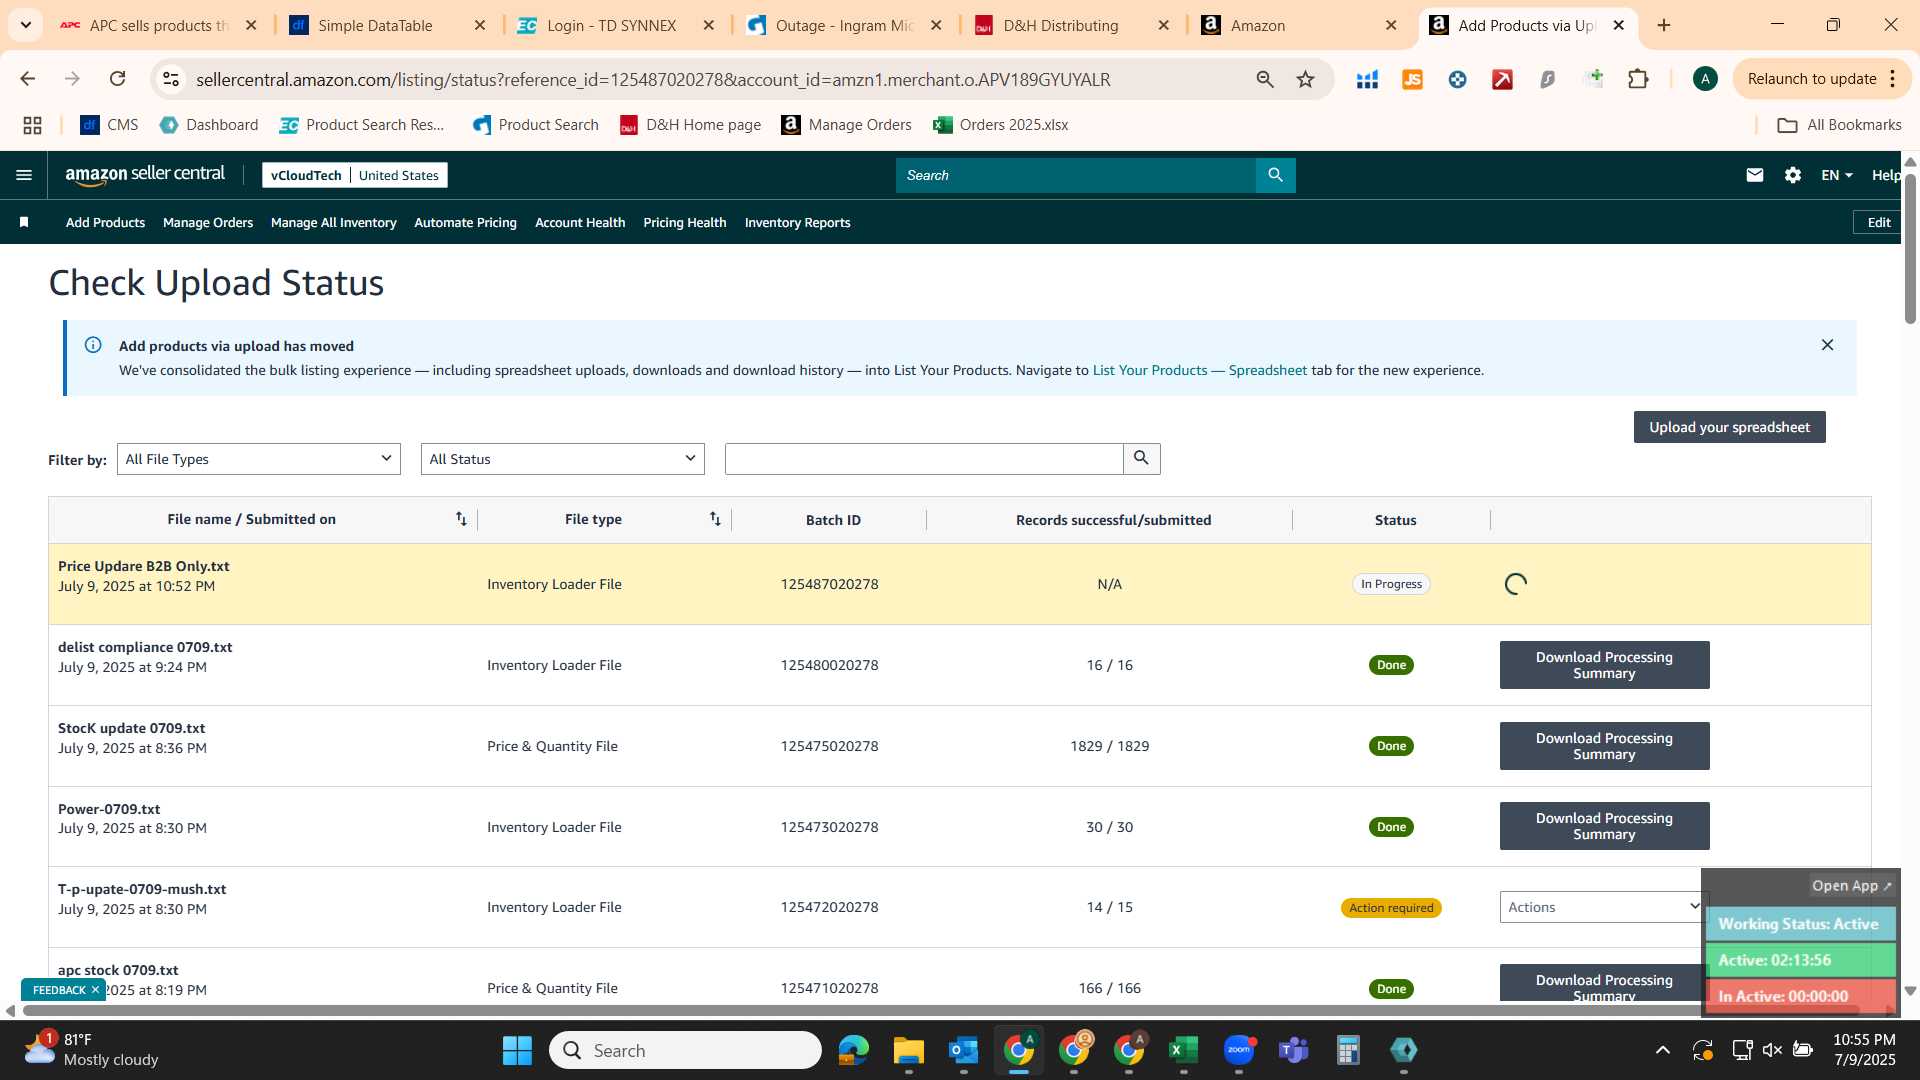Open the browser Extensions puzzle icon
This screenshot has height=1080, width=1920.
[1638, 79]
